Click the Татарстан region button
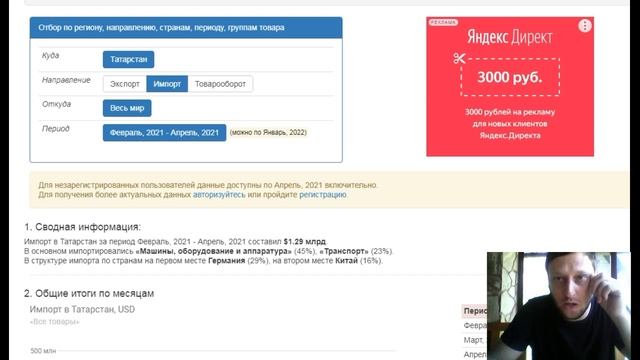The width and height of the screenshot is (640, 360). (129, 59)
